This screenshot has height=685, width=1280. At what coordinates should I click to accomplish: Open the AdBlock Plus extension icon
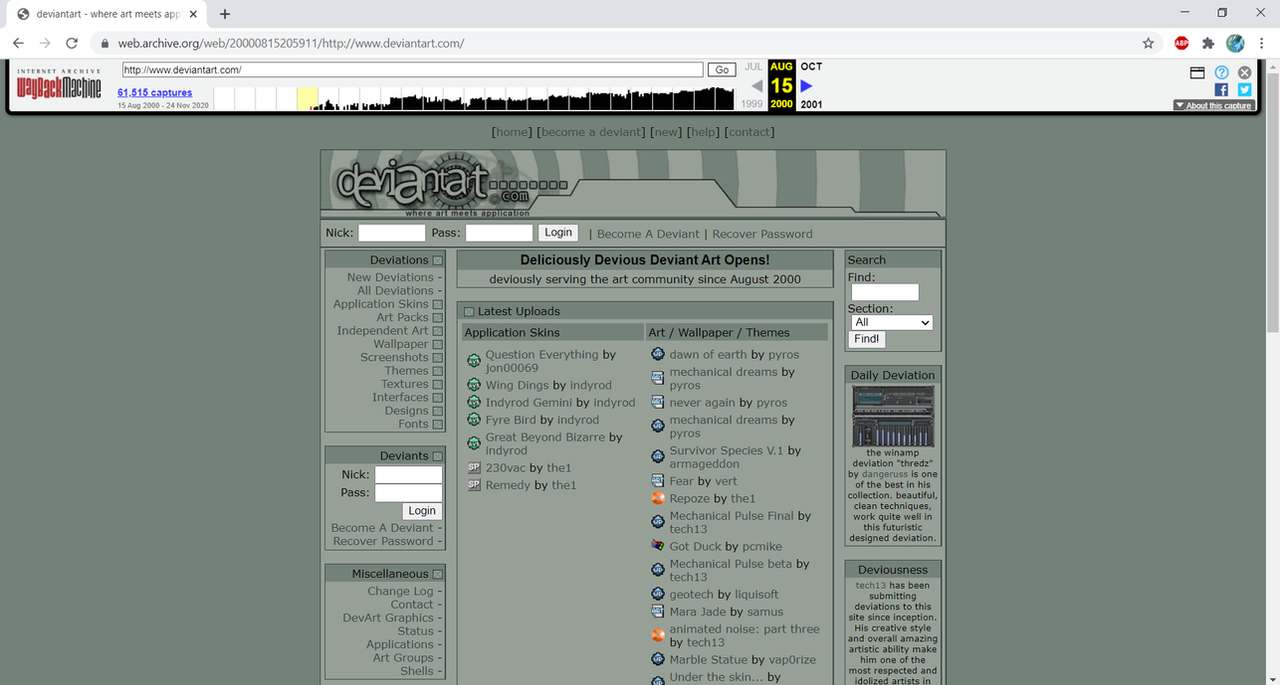point(1181,43)
